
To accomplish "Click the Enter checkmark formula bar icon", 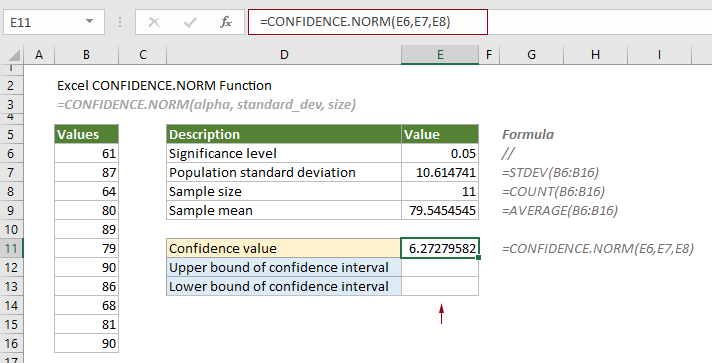I will [190, 22].
